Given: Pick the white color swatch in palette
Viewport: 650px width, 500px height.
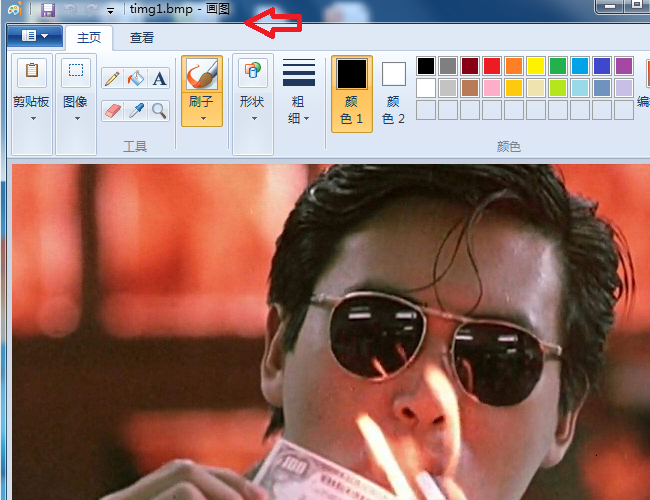Looking at the screenshot, I should point(426,88).
